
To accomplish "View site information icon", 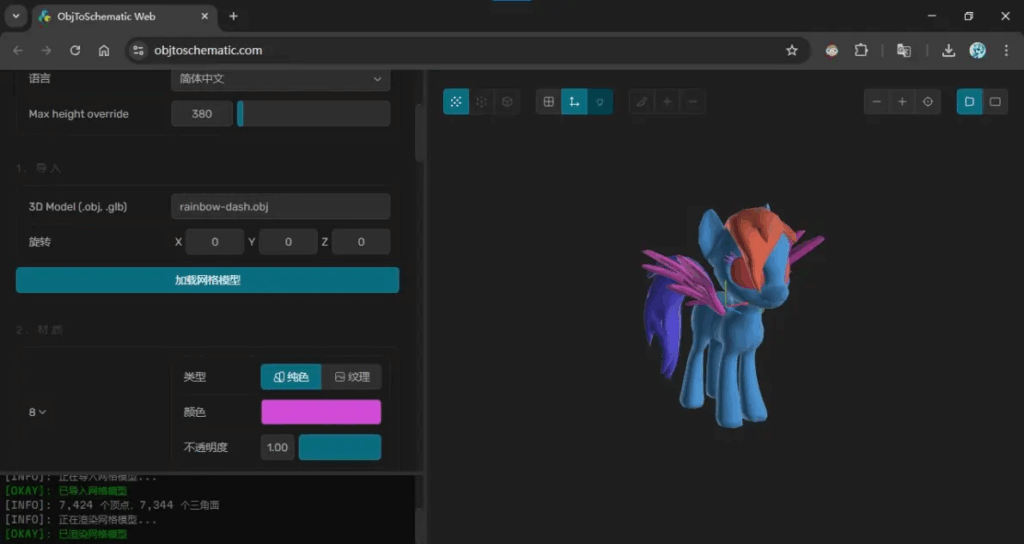I will tap(138, 50).
